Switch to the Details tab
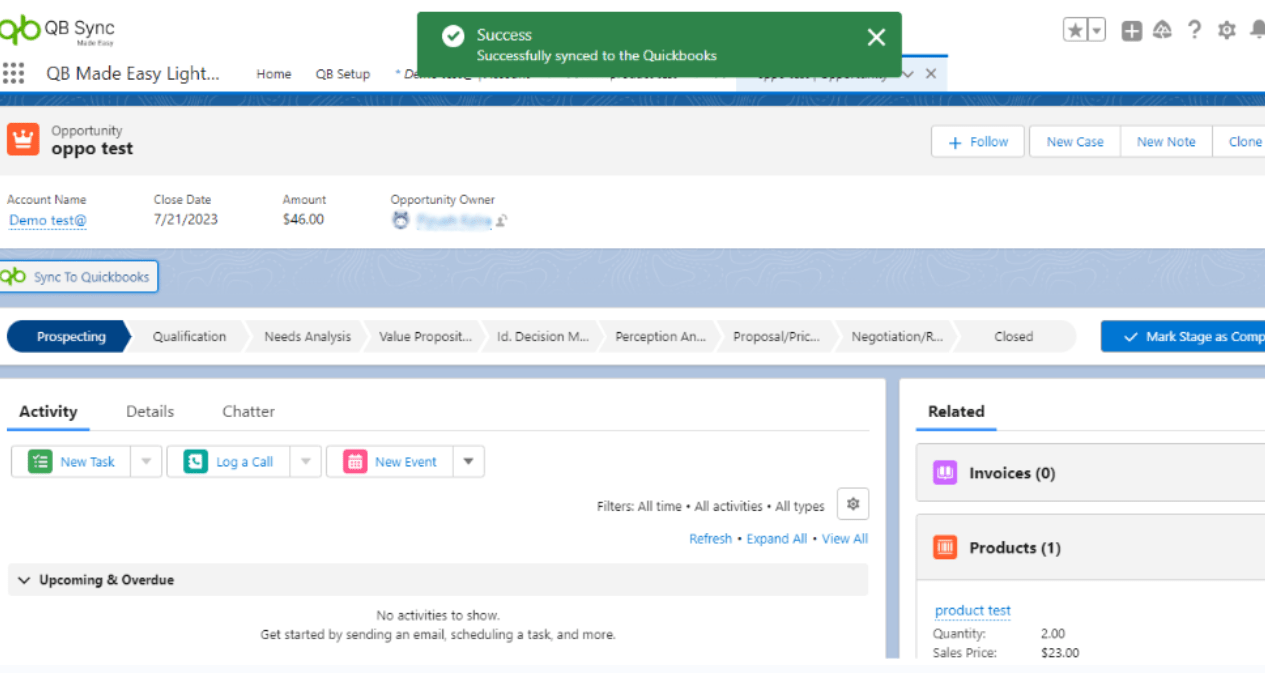The image size is (1265, 673). (150, 412)
